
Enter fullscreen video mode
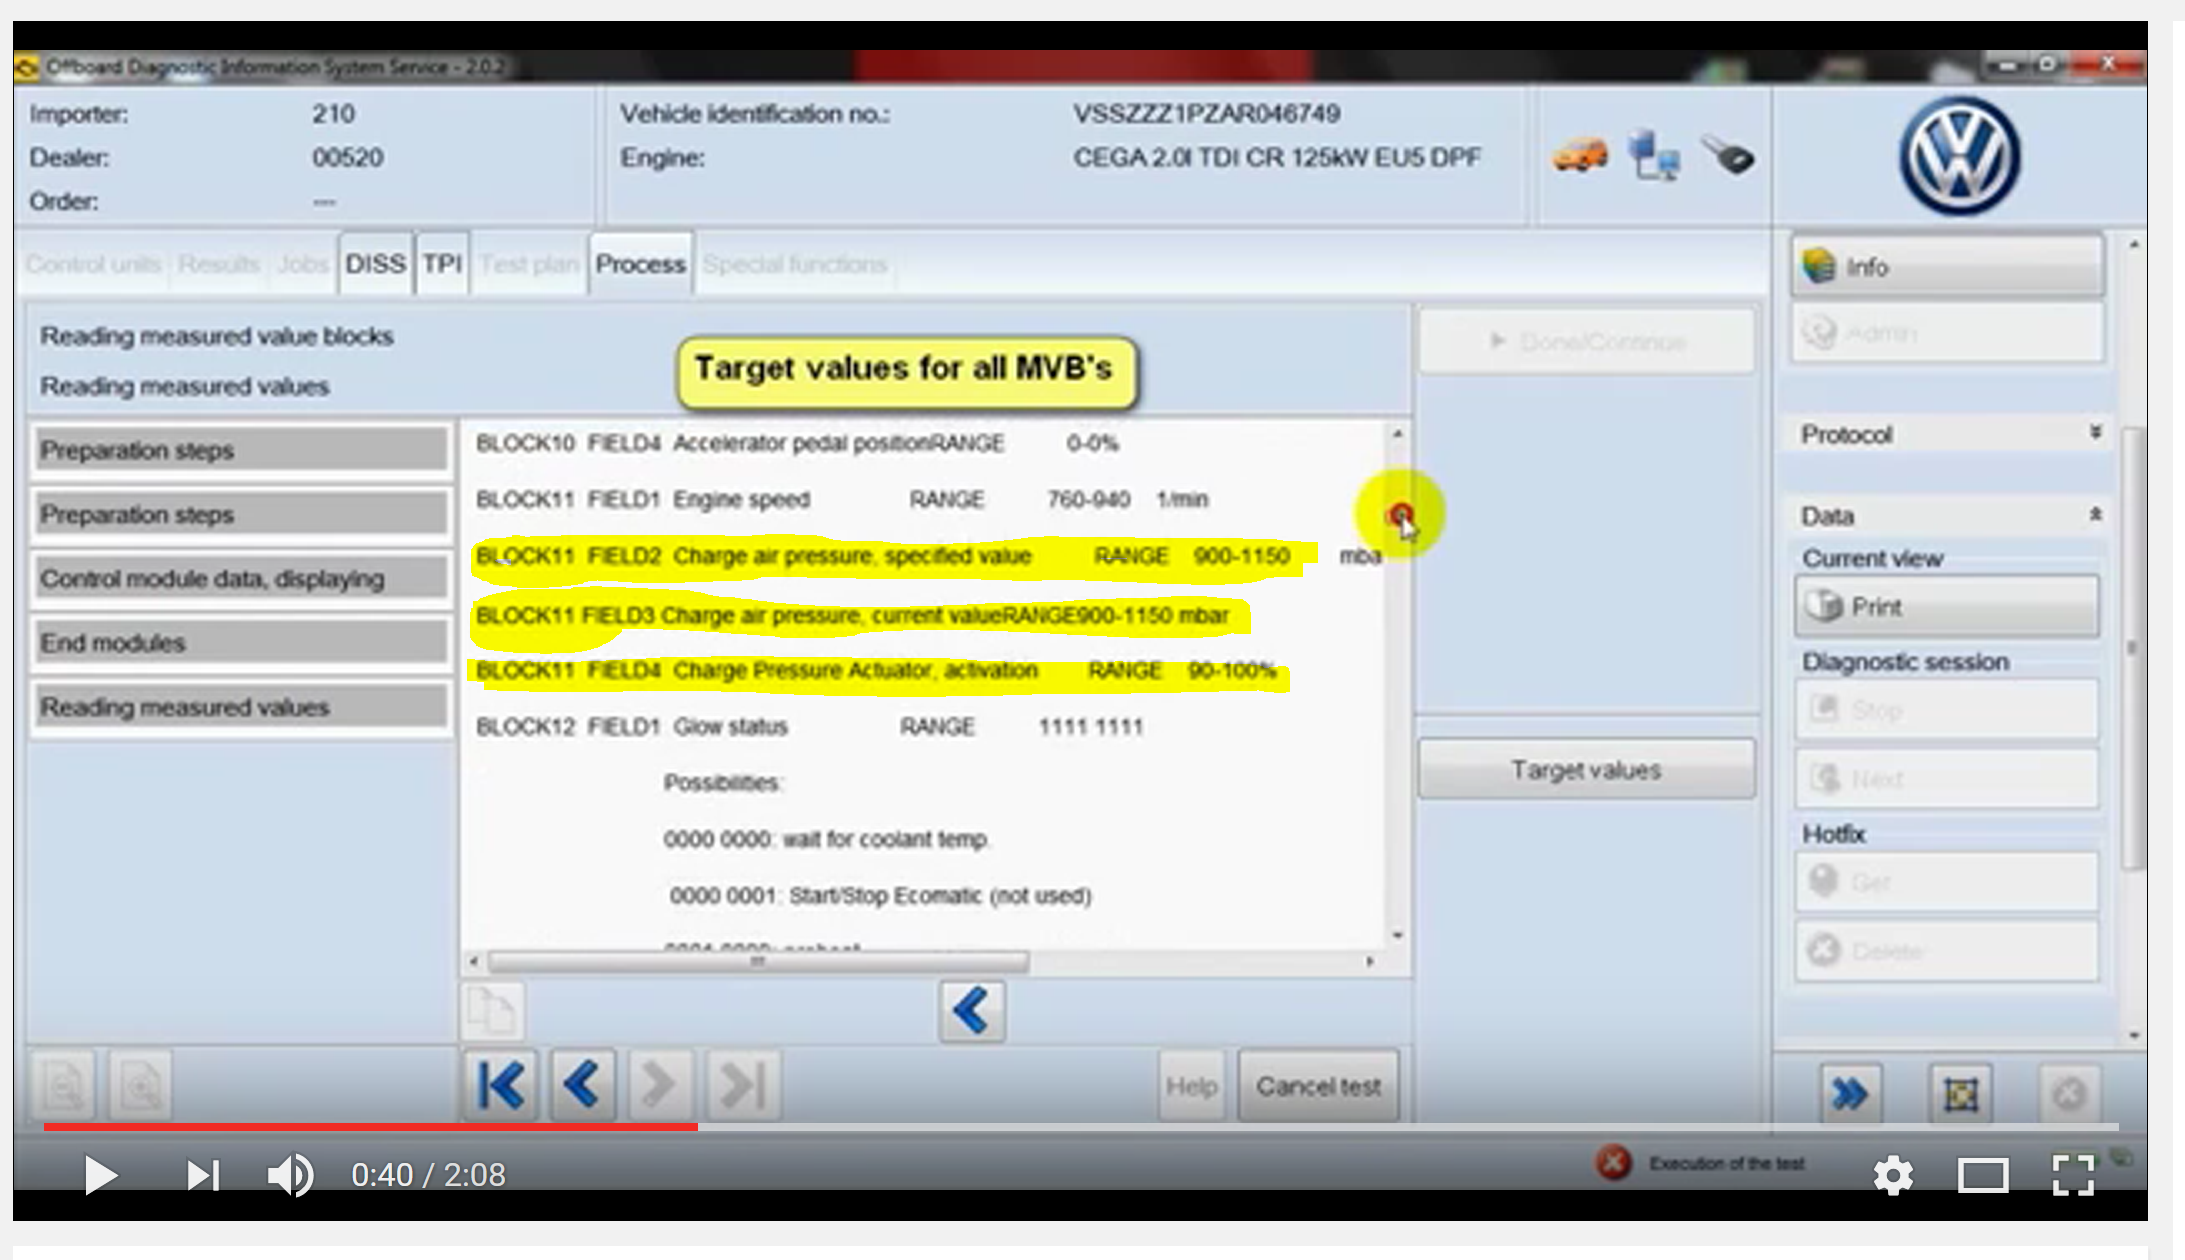tap(2073, 1175)
